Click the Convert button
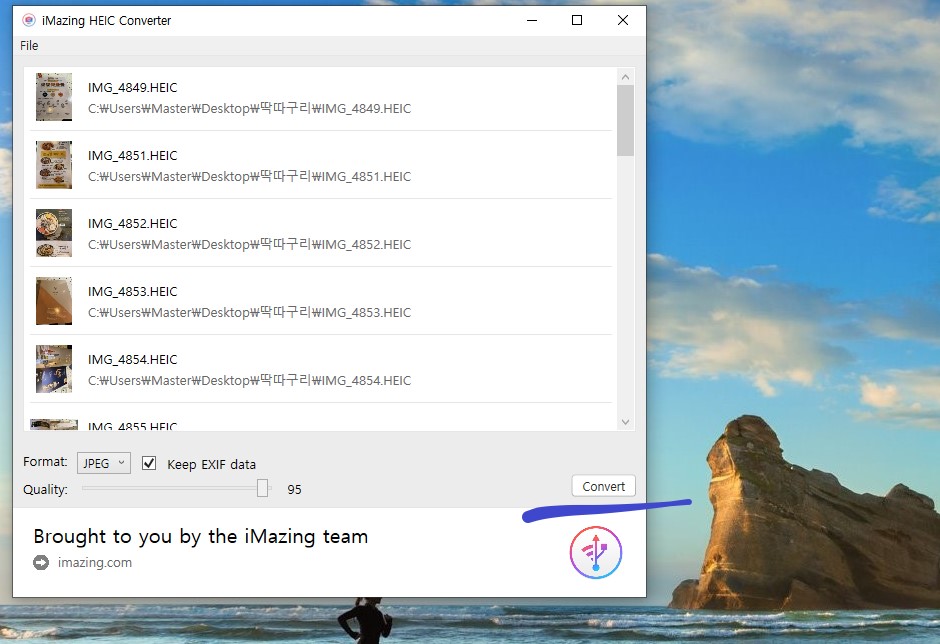940x644 pixels. (x=603, y=486)
